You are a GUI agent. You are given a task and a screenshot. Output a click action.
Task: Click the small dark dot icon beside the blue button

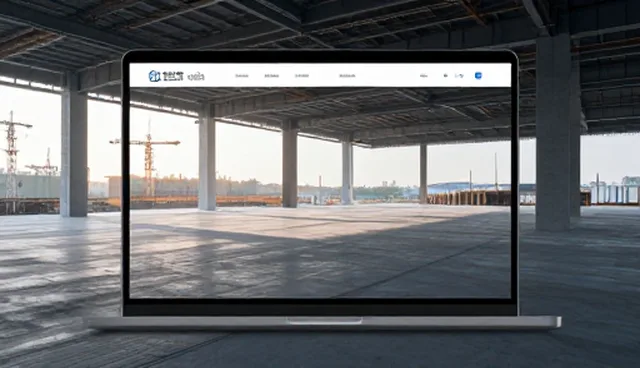[x=445, y=75]
